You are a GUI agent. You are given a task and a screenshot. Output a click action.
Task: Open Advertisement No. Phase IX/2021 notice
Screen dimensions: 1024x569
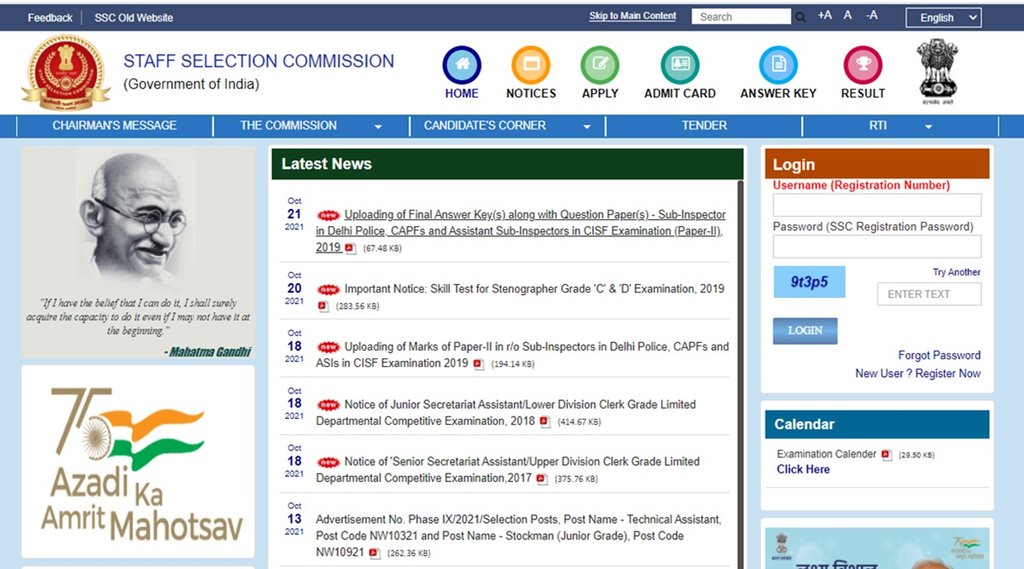(x=519, y=536)
